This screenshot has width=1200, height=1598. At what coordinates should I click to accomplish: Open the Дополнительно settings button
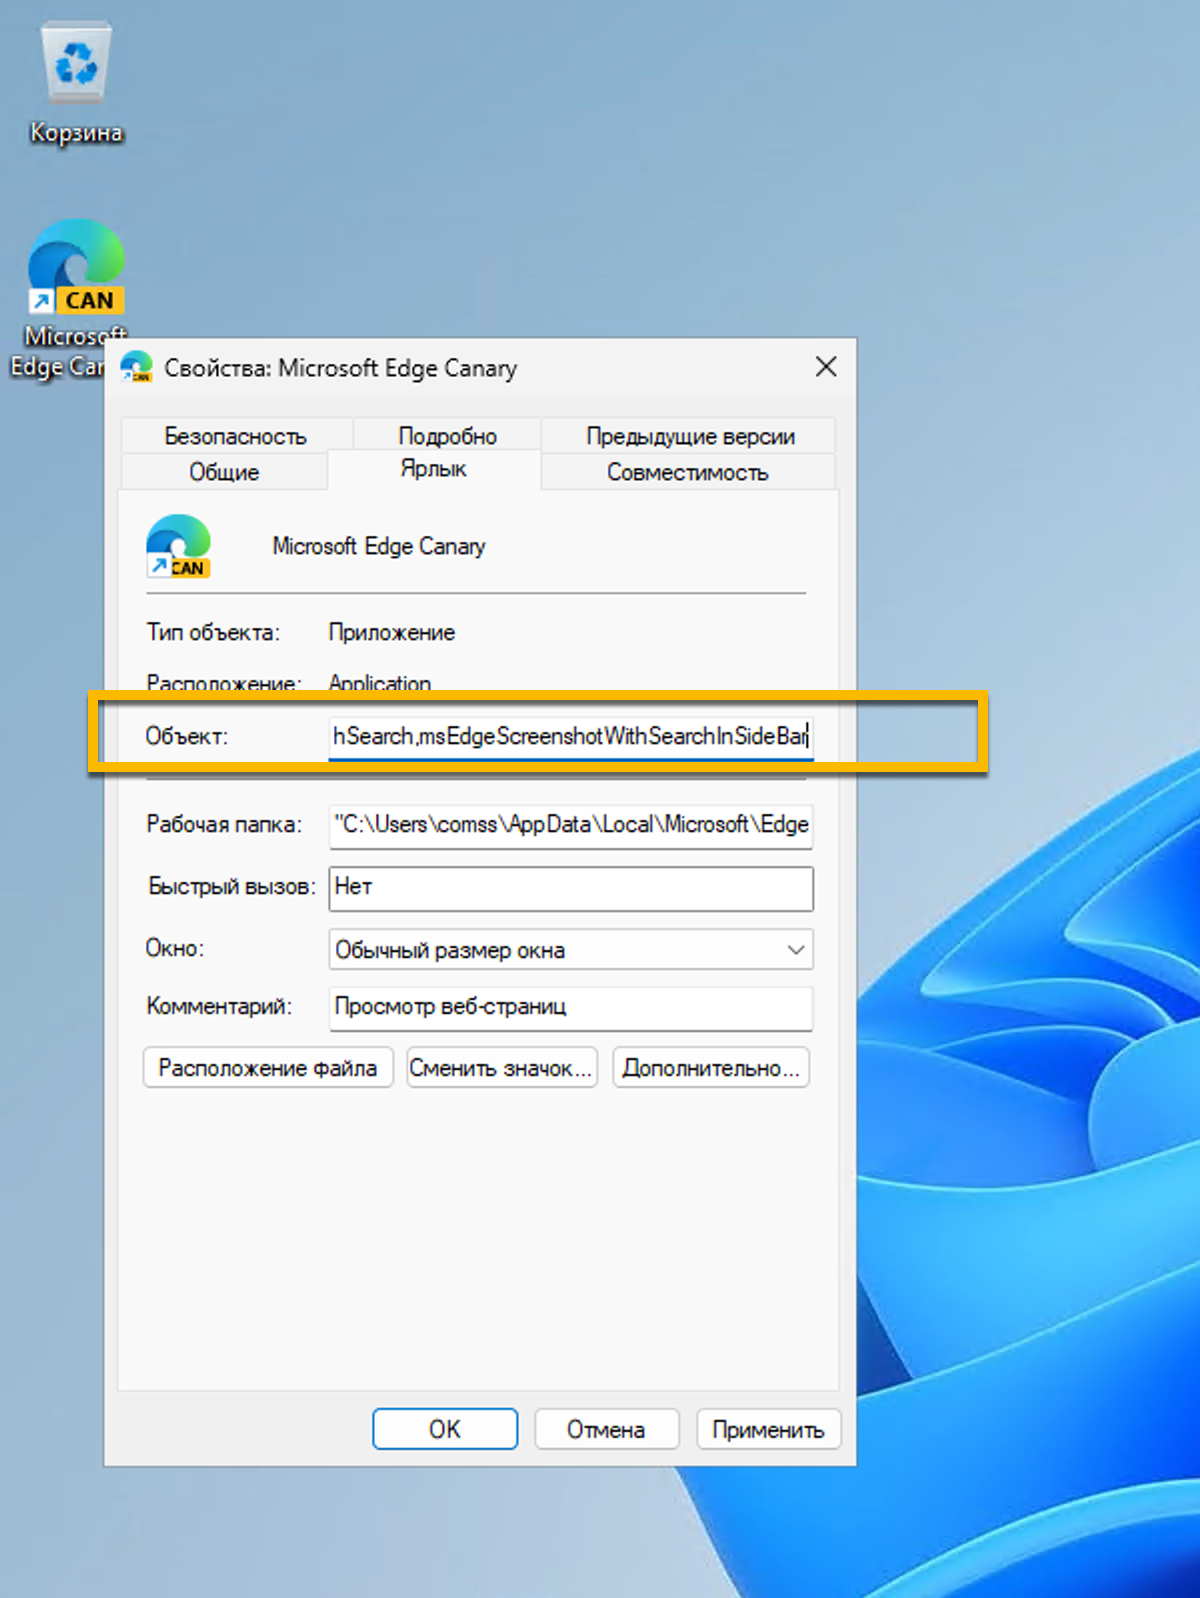tap(711, 1068)
